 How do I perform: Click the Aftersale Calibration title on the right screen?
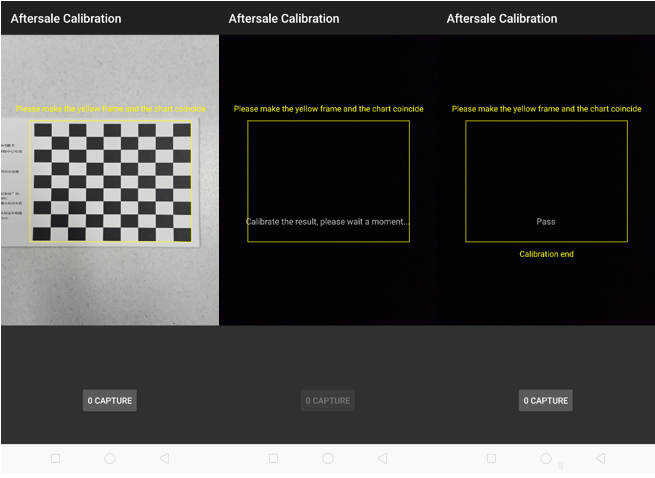502,19
